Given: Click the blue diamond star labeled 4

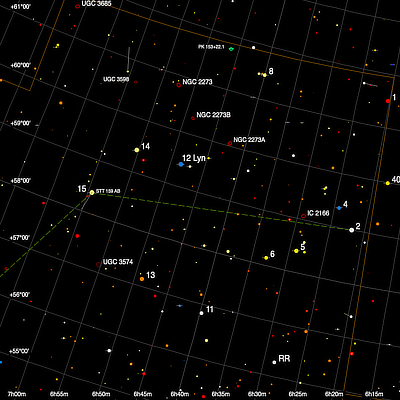Looking at the screenshot, I should pyautogui.click(x=339, y=208).
